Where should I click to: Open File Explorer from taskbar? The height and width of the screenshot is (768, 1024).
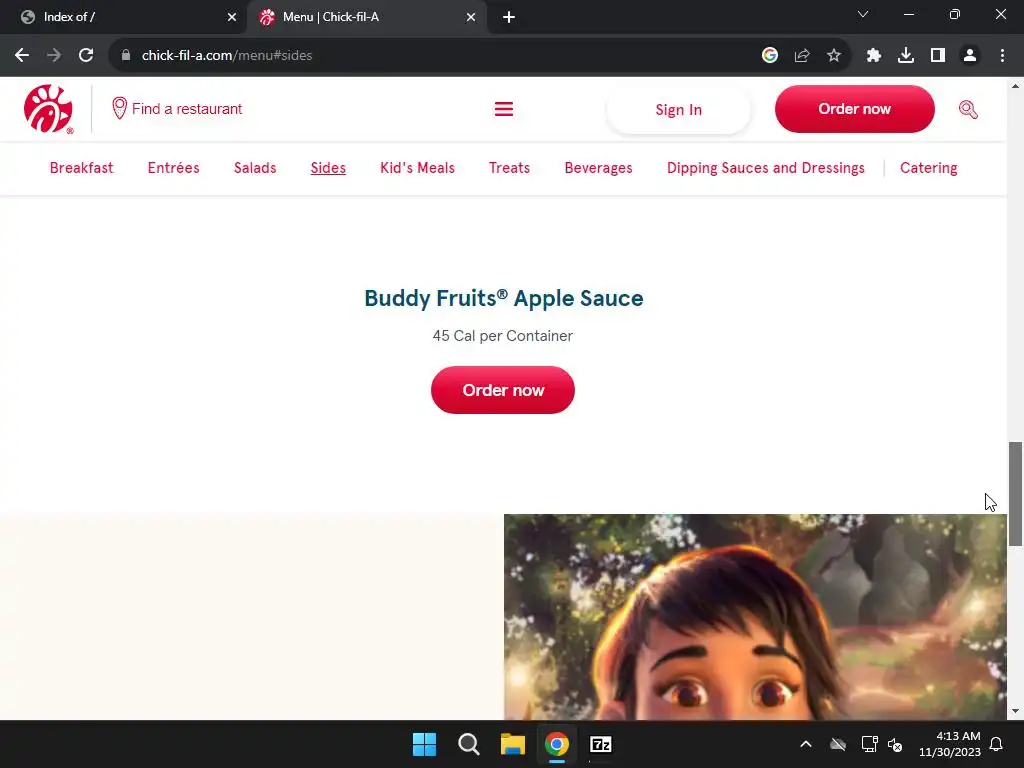click(x=513, y=744)
